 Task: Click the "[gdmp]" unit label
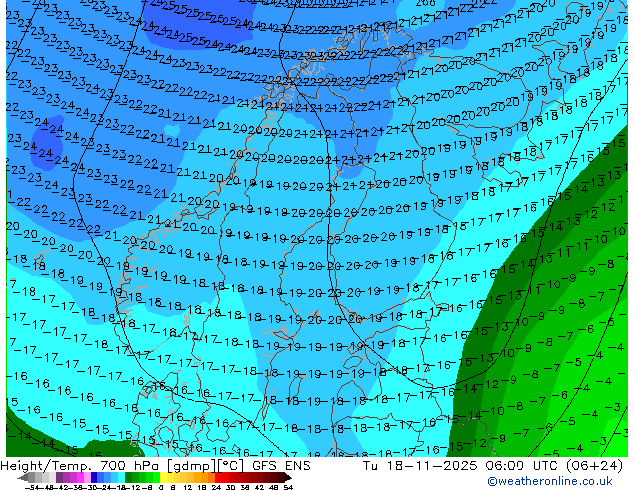tap(192, 466)
